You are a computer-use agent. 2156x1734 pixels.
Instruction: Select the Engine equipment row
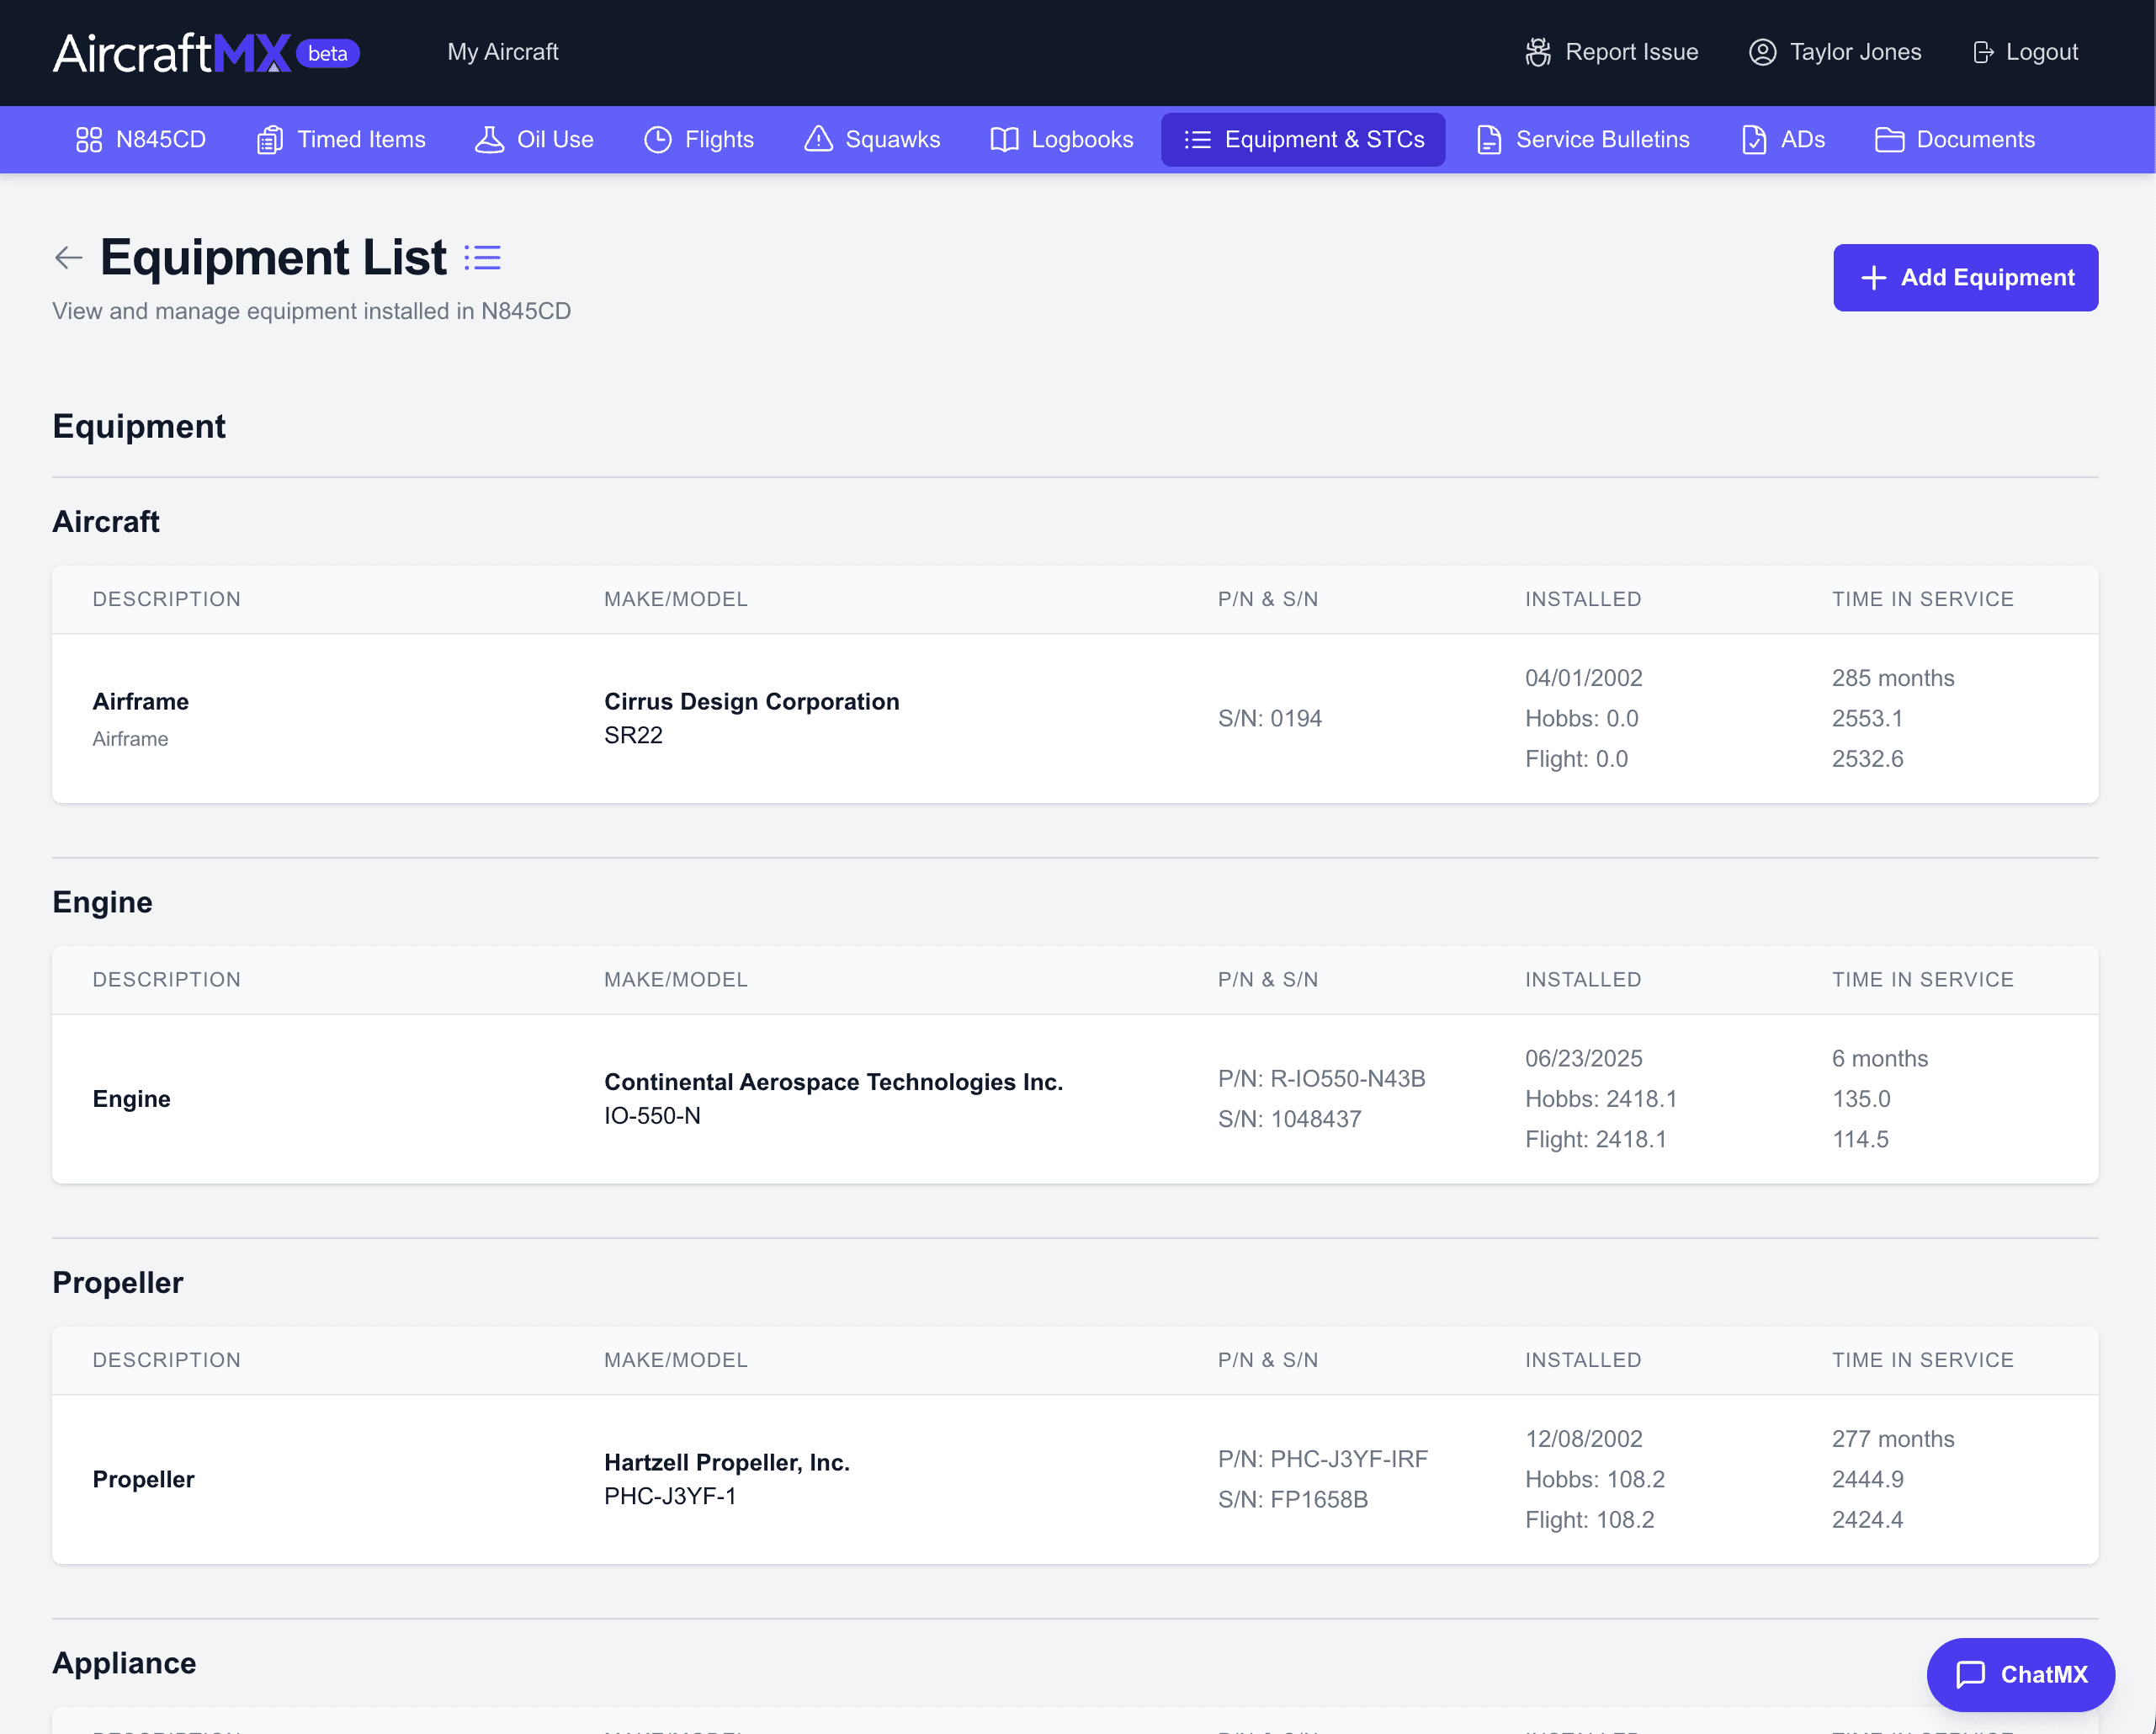1076,1099
